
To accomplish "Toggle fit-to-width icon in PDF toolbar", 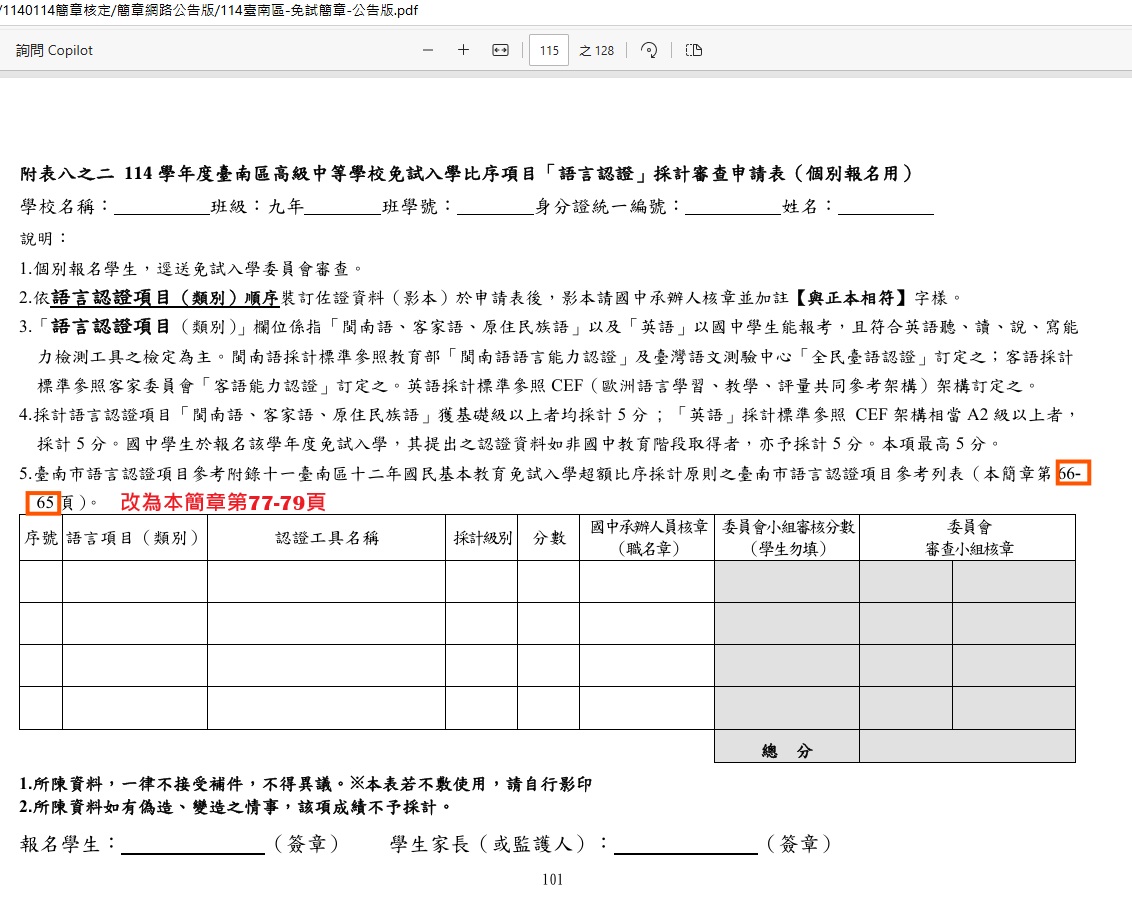I will point(500,50).
